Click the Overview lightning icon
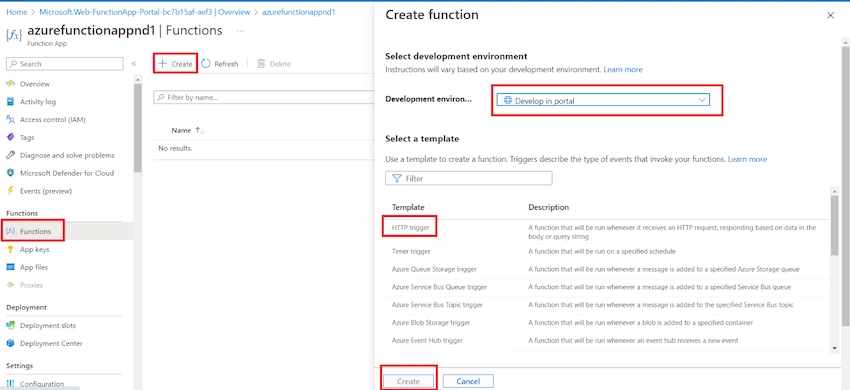Image resolution: width=850 pixels, height=390 pixels. [x=10, y=84]
